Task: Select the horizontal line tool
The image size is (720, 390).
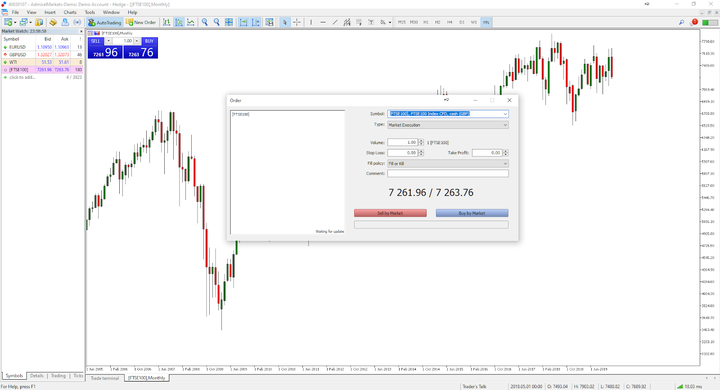Action: 323,22
